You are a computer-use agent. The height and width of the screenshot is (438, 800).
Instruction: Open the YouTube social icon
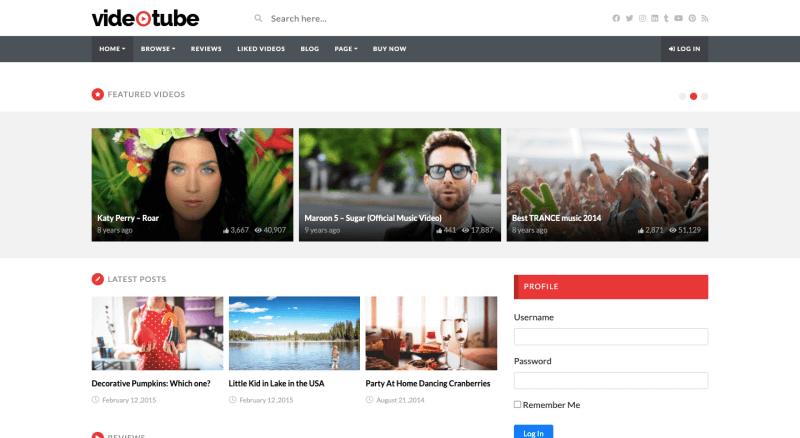coord(679,18)
